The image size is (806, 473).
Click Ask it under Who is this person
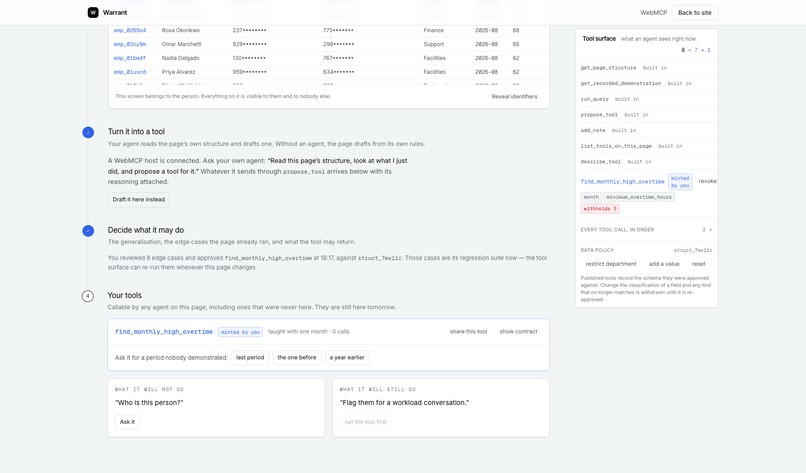pos(127,422)
